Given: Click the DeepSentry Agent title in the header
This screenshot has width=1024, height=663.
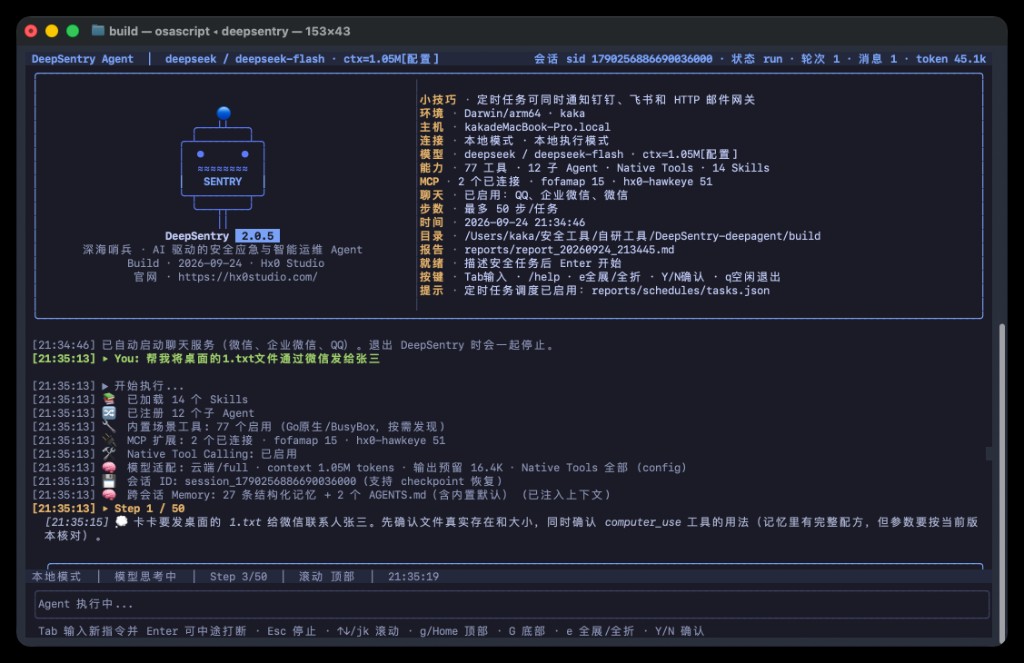Looking at the screenshot, I should point(82,59).
